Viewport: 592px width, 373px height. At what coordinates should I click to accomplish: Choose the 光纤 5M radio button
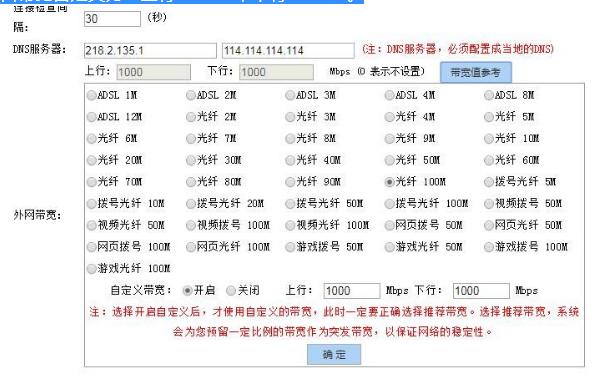point(489,117)
